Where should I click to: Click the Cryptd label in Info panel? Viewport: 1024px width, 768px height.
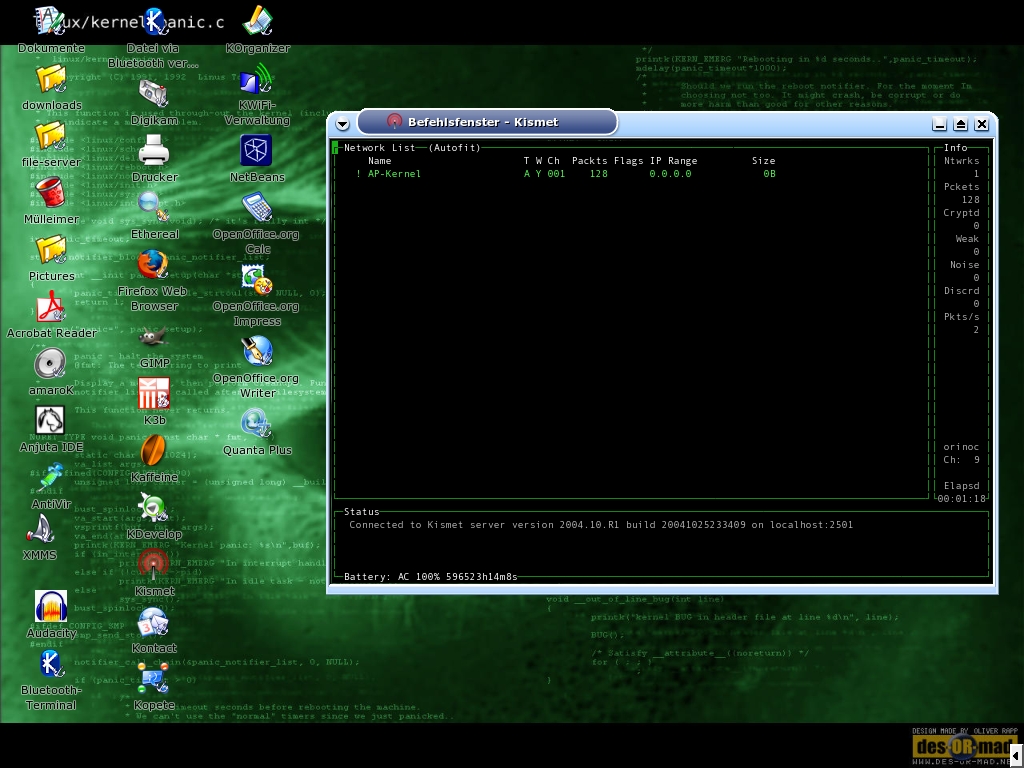(x=961, y=213)
